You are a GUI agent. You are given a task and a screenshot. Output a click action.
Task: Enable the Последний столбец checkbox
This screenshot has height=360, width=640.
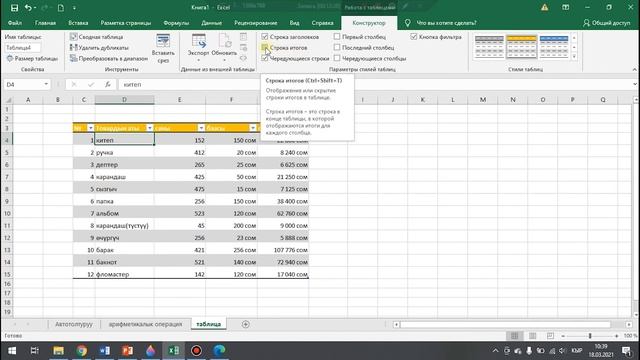[x=337, y=48]
